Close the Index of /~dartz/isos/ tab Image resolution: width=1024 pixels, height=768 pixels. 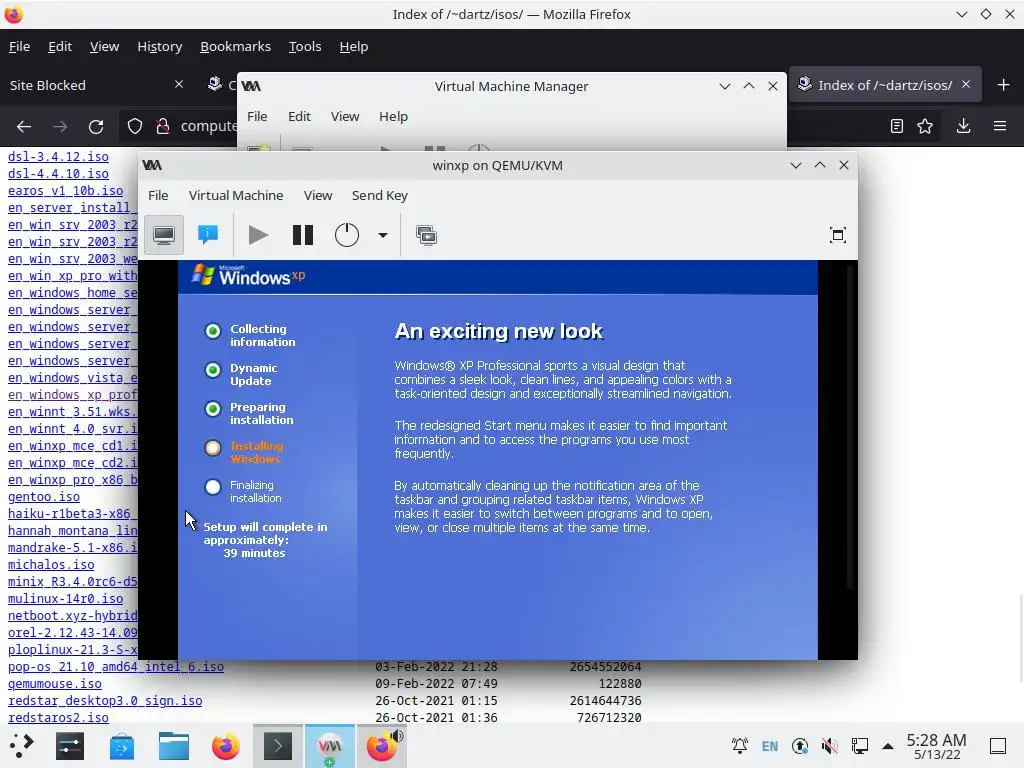(966, 84)
